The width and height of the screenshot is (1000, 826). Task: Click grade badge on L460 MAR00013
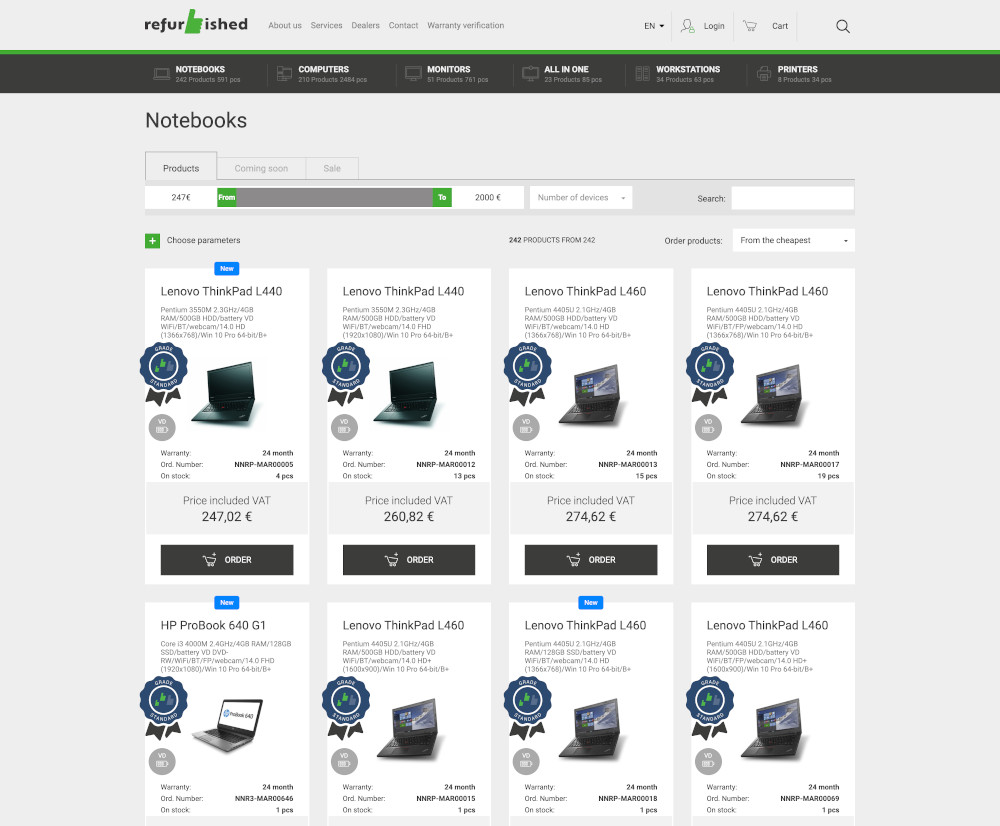point(527,374)
